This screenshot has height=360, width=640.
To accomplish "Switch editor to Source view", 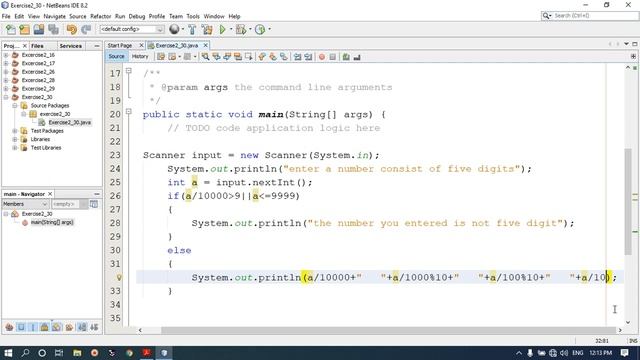I will pos(116,56).
